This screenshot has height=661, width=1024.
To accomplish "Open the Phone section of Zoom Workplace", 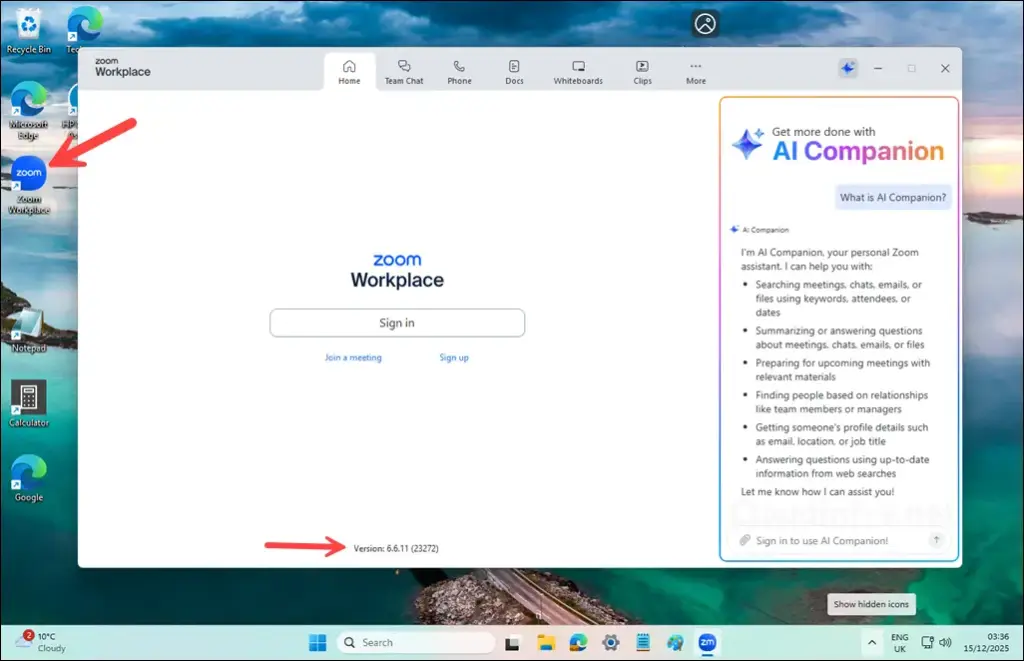I will tap(459, 68).
